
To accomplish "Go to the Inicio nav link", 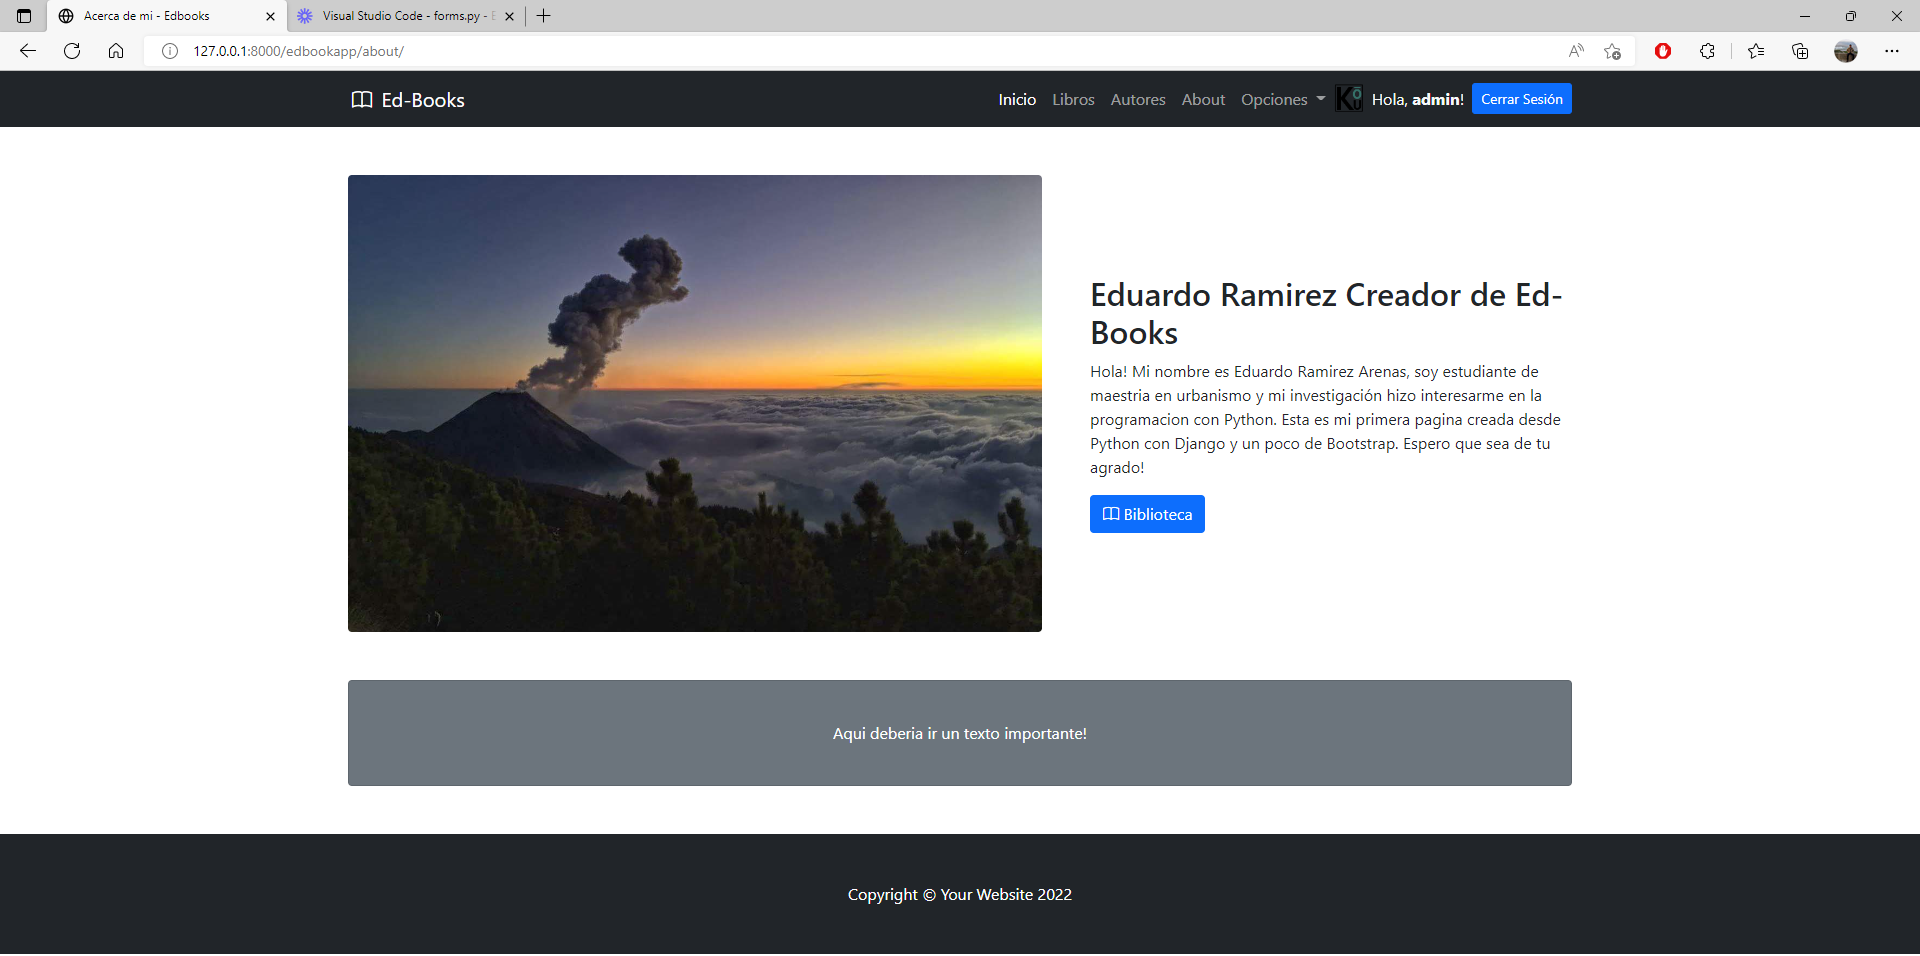I will (x=1017, y=100).
